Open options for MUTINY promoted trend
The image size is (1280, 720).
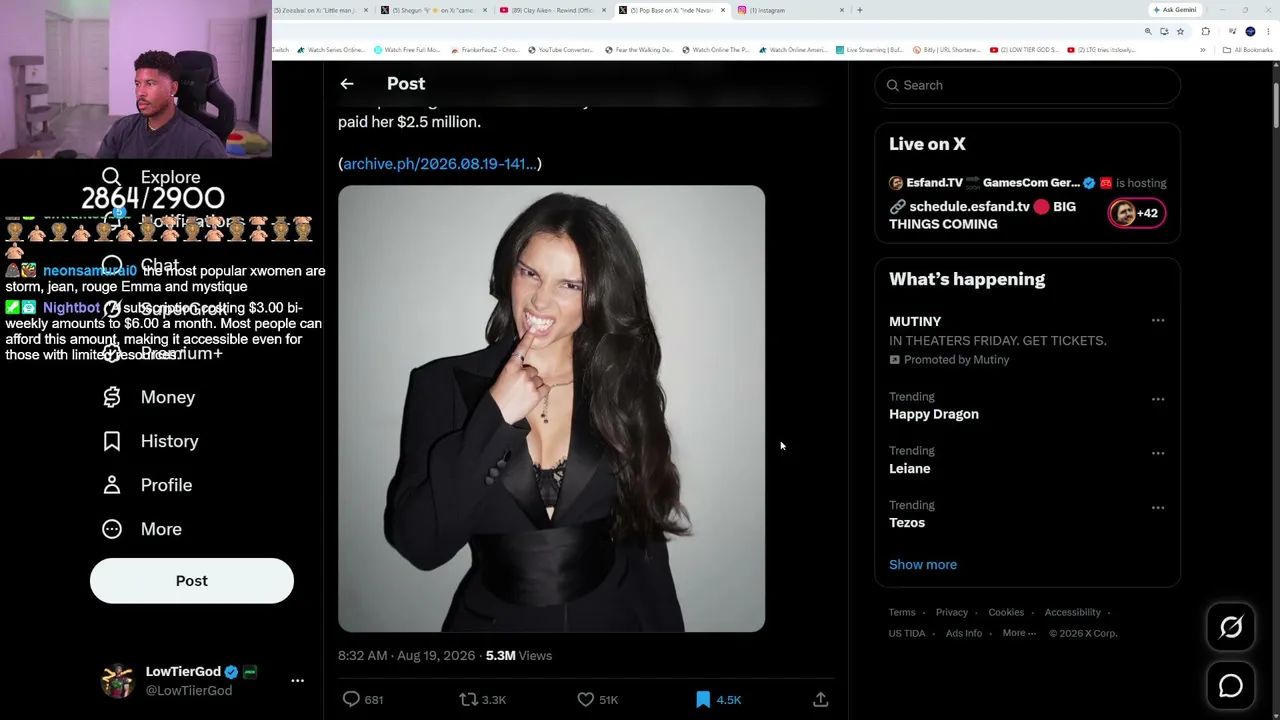pos(1158,320)
